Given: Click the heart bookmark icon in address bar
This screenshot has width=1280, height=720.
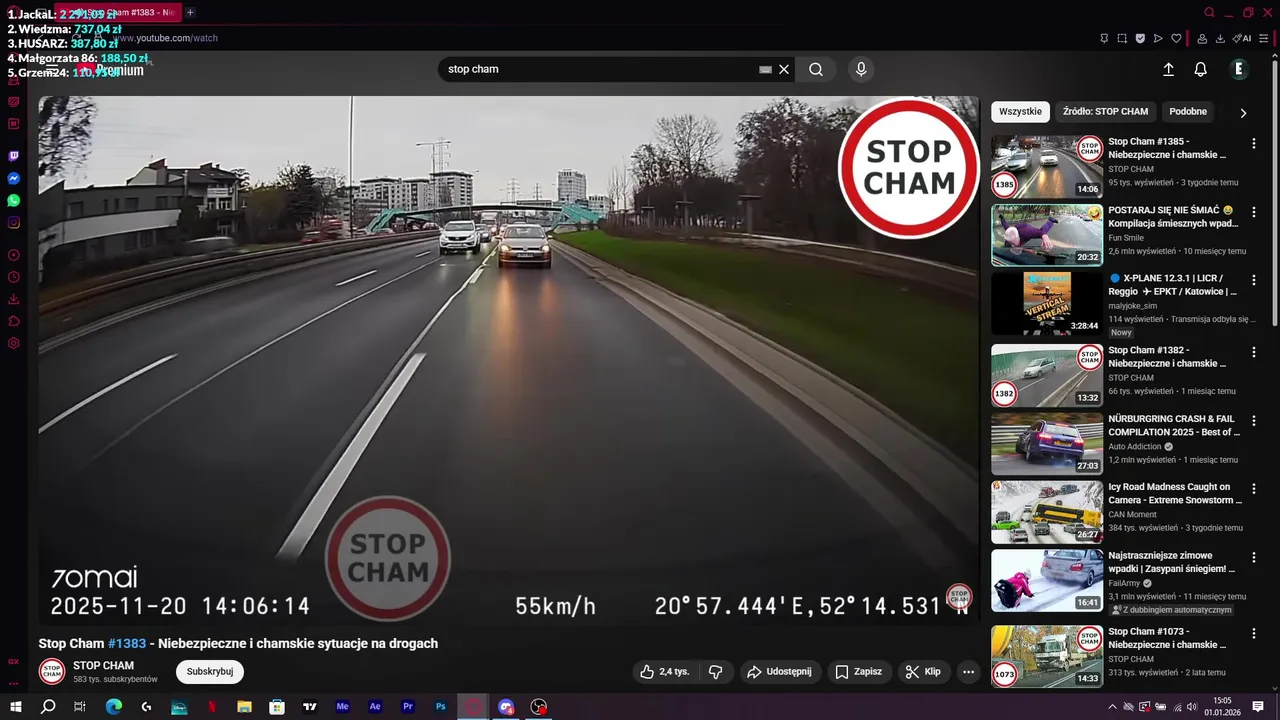Looking at the screenshot, I should 1176,38.
